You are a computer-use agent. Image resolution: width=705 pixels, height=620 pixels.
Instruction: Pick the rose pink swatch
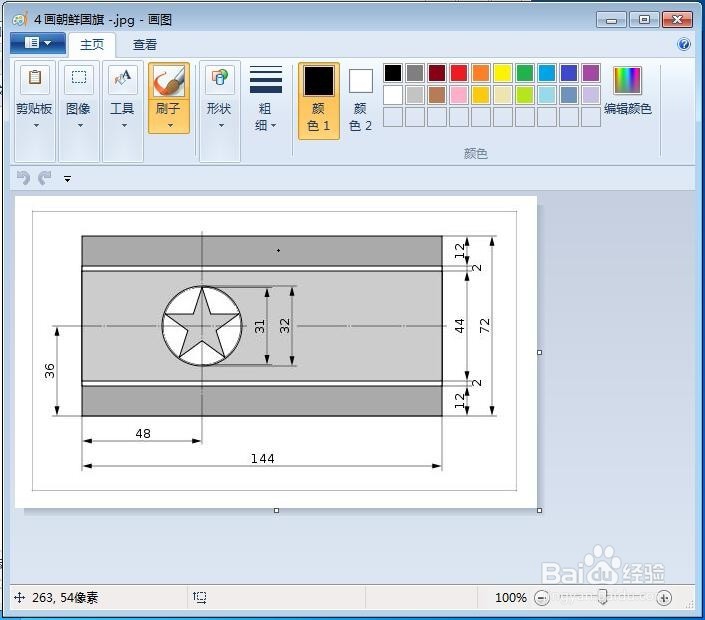tap(459, 95)
